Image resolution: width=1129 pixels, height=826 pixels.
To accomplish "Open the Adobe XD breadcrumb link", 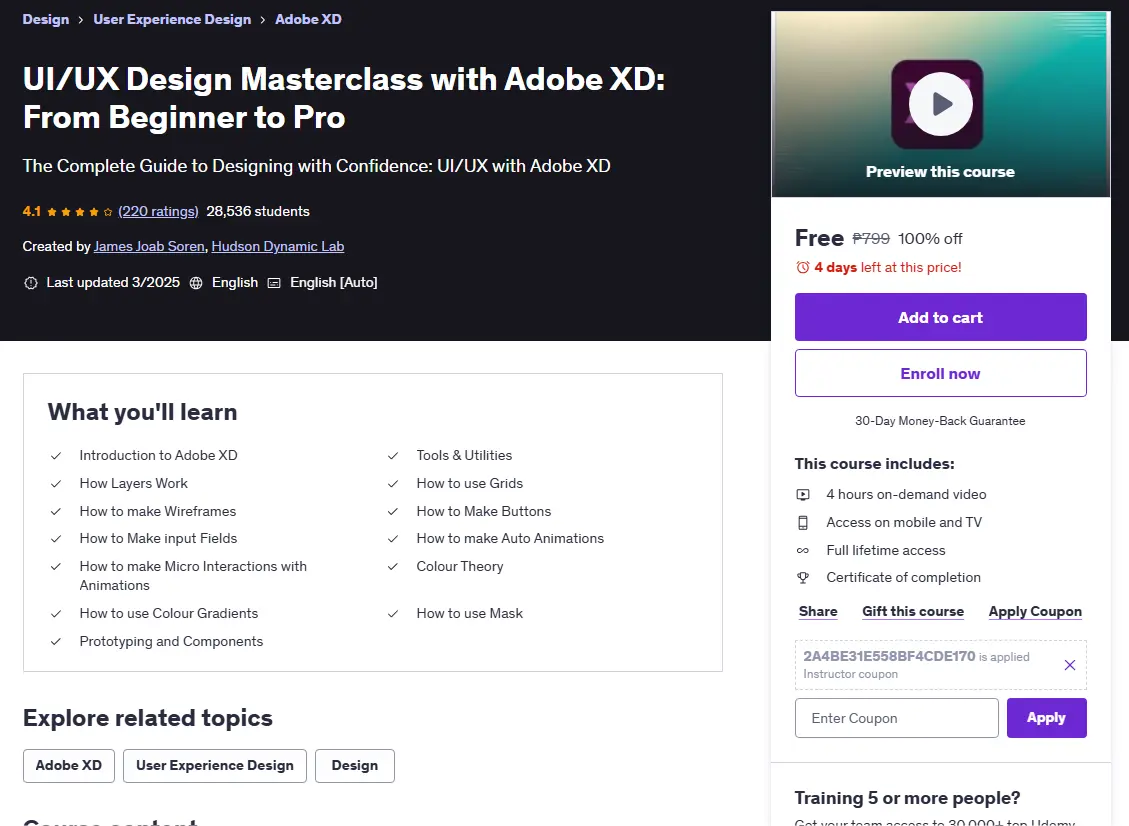I will click(308, 19).
